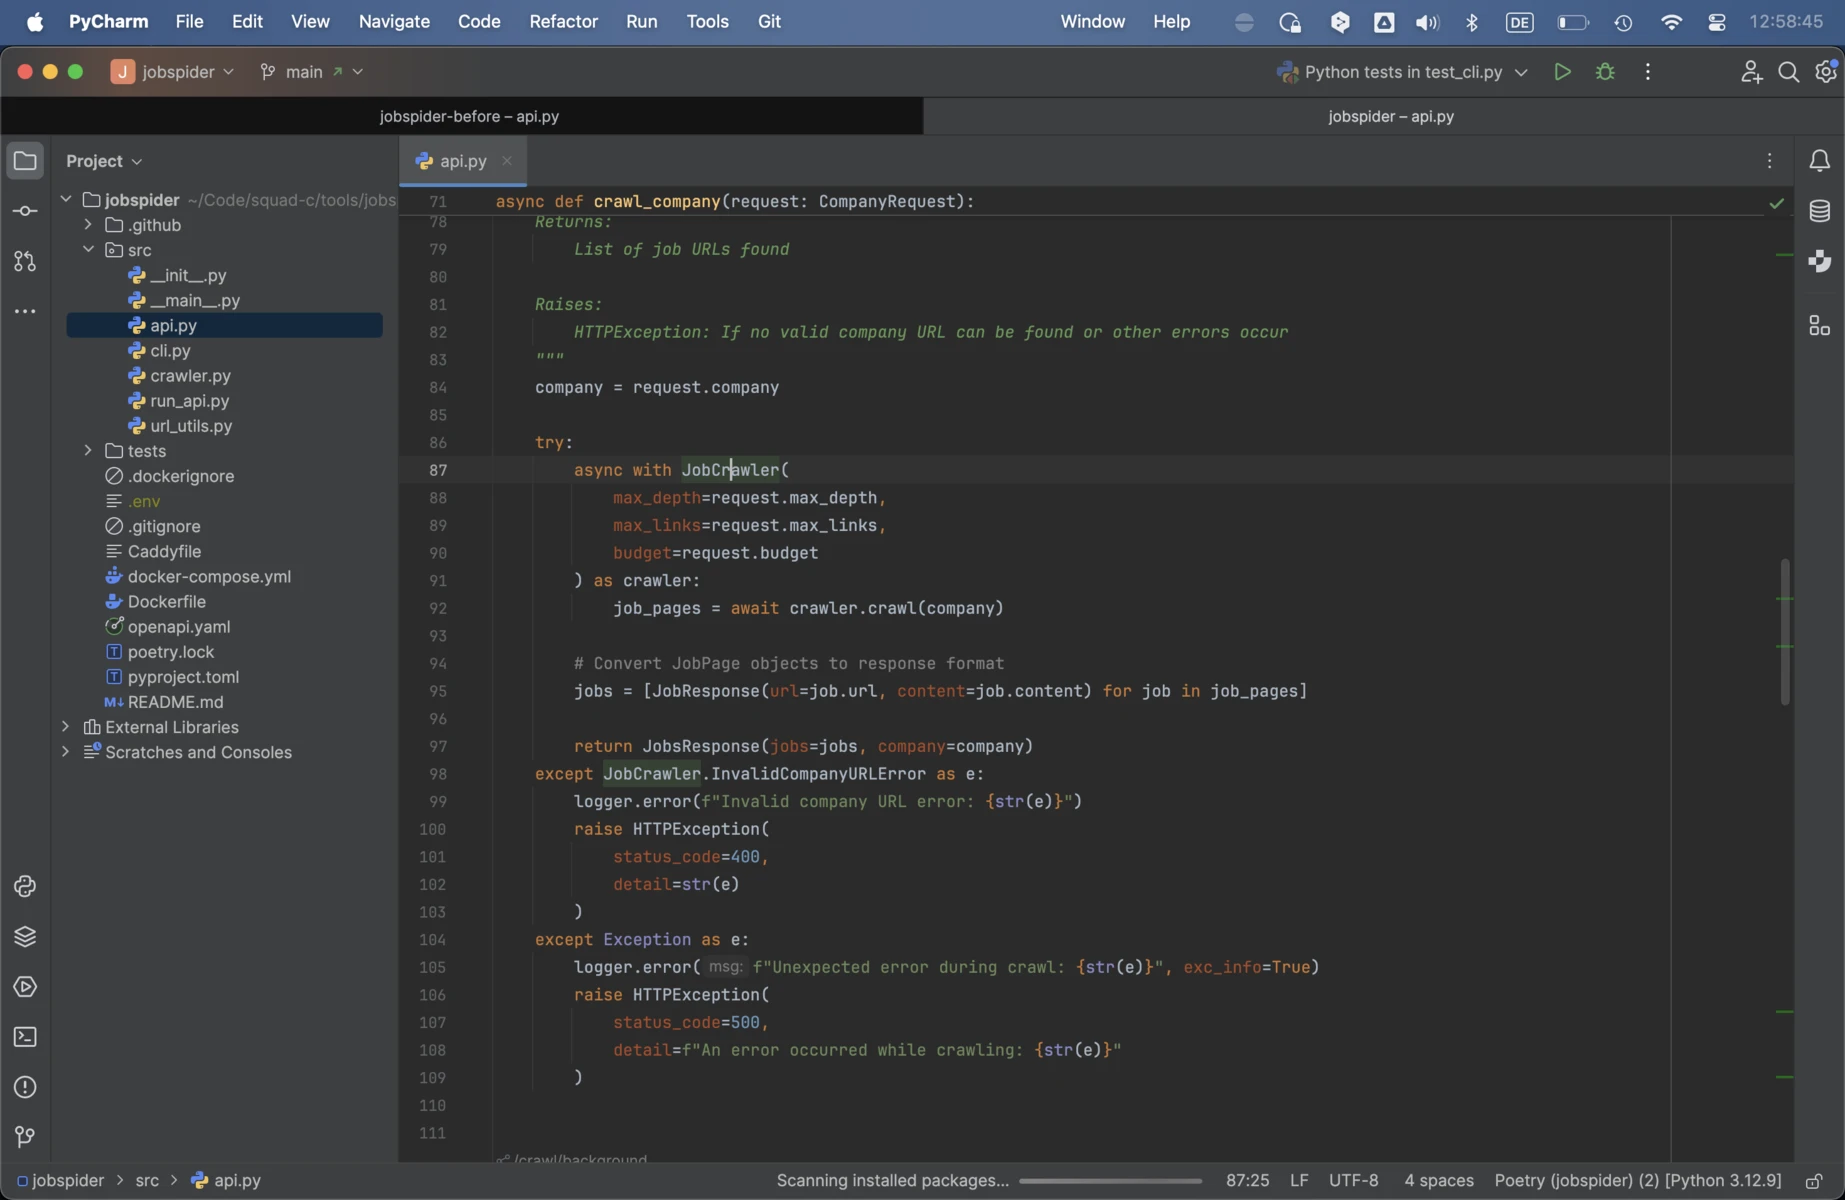Open the jobspider project dropdown
Viewport: 1845px width, 1200px height.
pos(173,72)
